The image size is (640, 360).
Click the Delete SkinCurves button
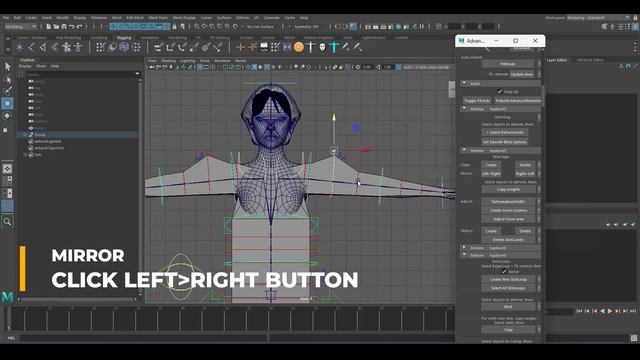508,240
